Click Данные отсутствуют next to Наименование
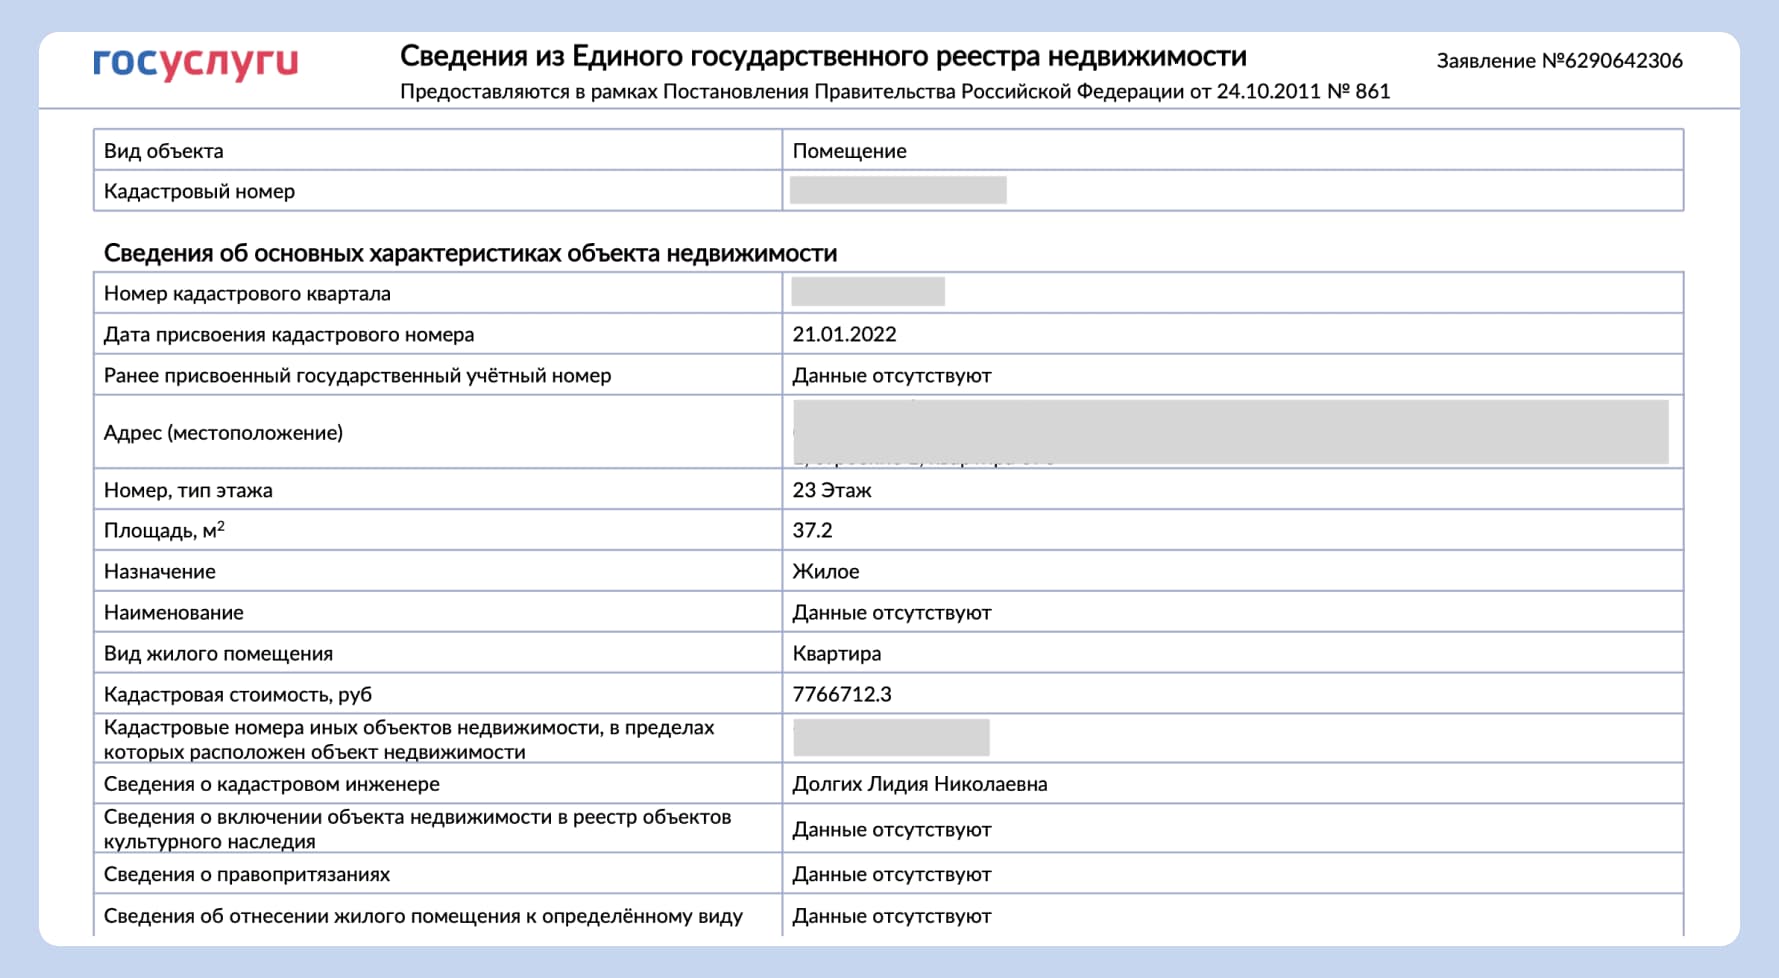1779x978 pixels. coord(891,612)
